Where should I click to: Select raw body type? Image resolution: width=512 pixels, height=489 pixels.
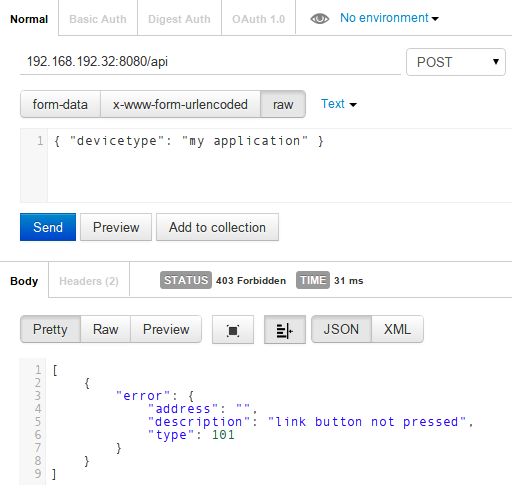point(283,104)
